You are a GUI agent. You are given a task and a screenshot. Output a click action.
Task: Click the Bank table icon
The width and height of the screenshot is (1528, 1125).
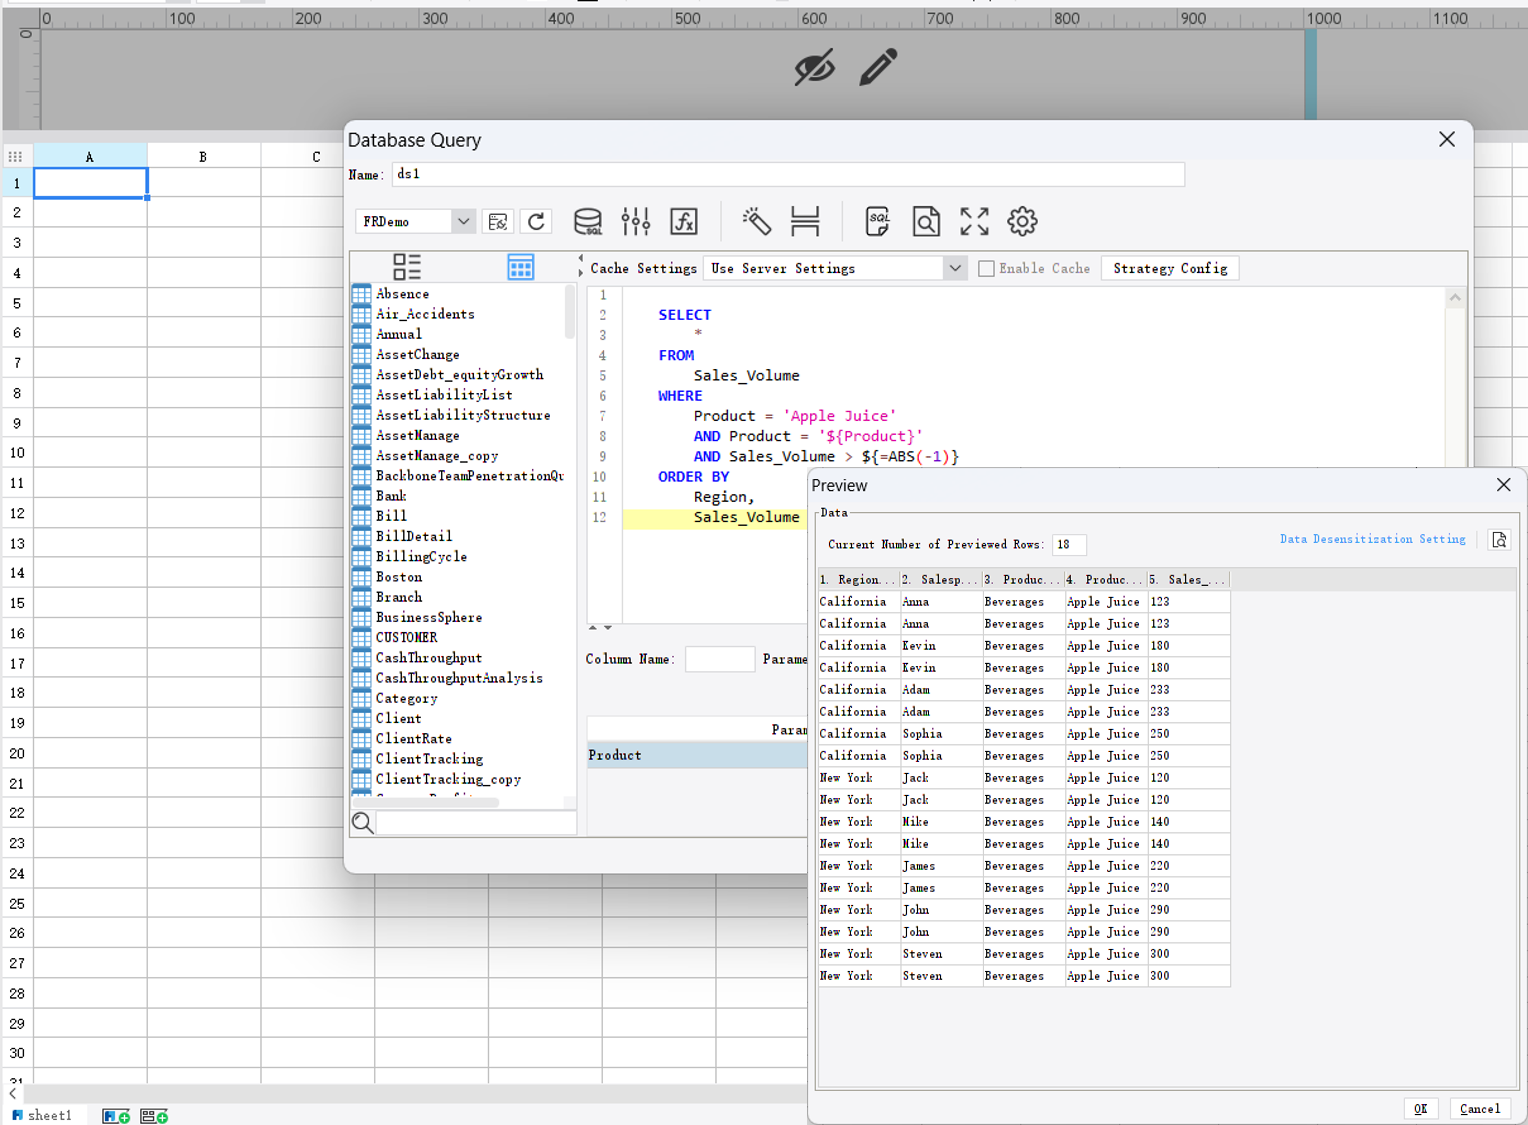pyautogui.click(x=362, y=496)
